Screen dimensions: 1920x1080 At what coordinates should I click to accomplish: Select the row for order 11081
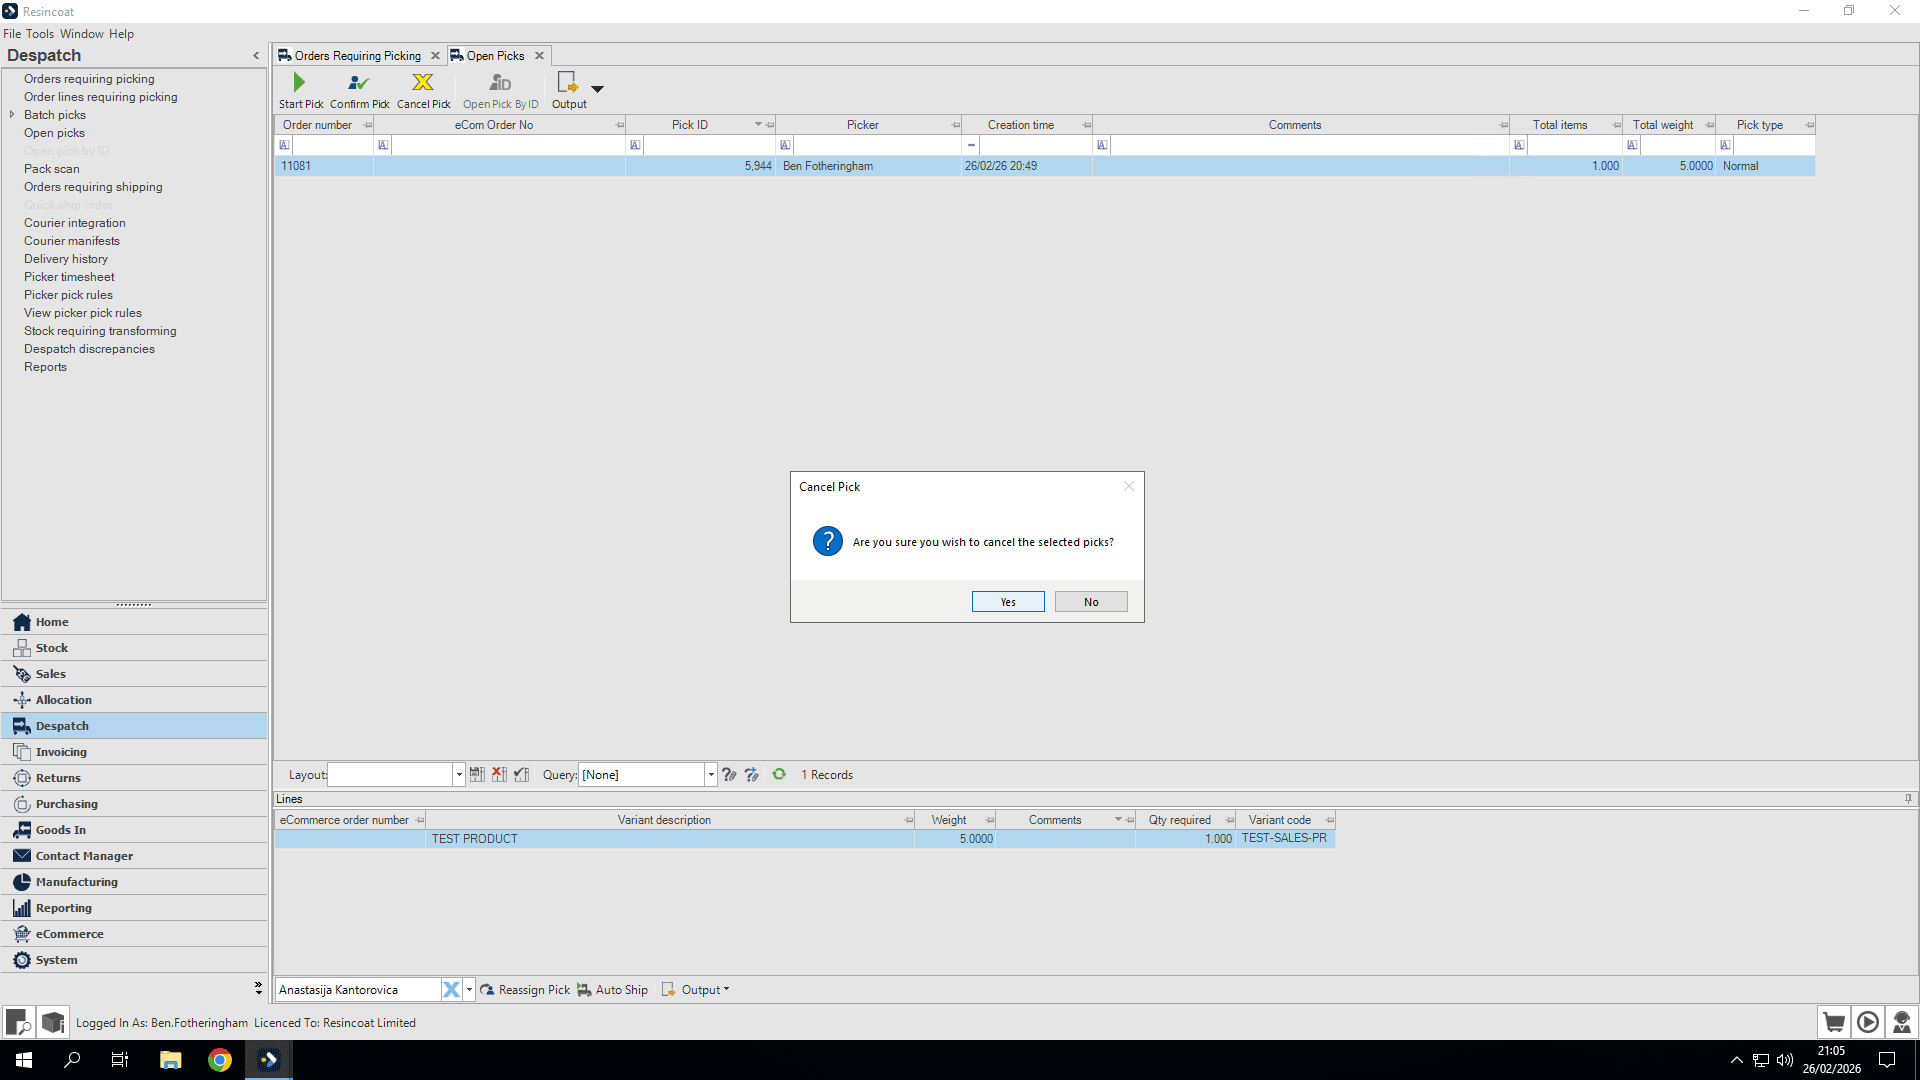(1045, 166)
